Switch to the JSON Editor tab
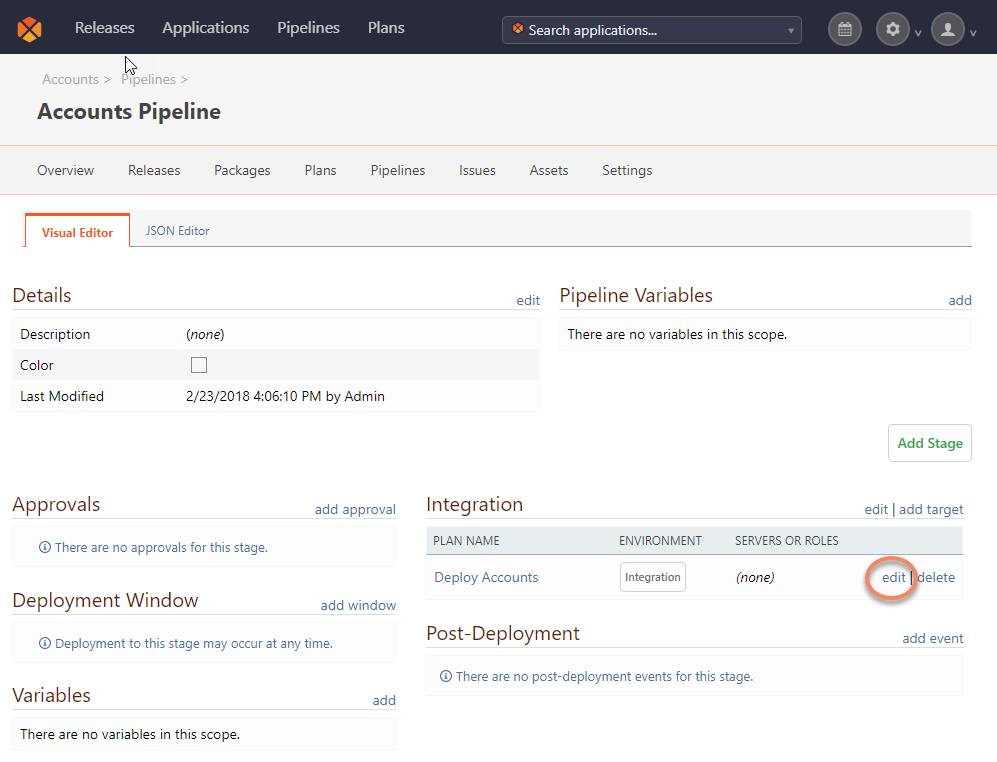The width and height of the screenshot is (997, 762). (178, 230)
